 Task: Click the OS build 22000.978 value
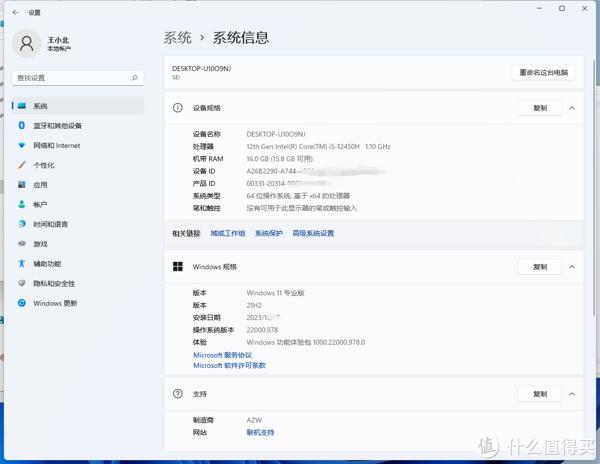click(x=262, y=330)
